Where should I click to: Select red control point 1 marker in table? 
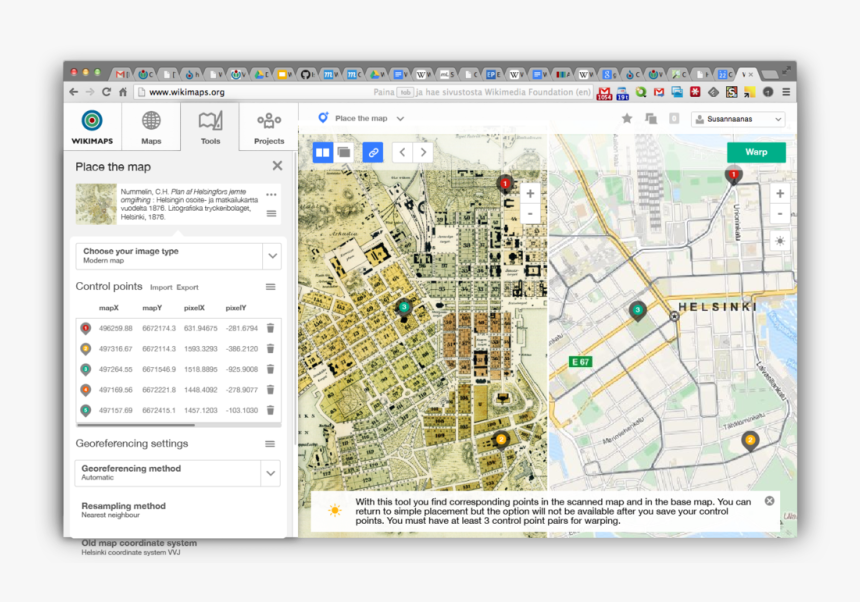[86, 328]
